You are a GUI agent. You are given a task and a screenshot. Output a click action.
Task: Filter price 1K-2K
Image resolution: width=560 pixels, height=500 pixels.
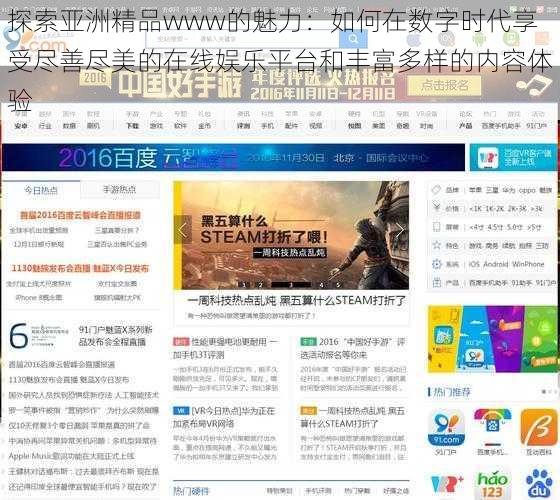[x=495, y=209]
